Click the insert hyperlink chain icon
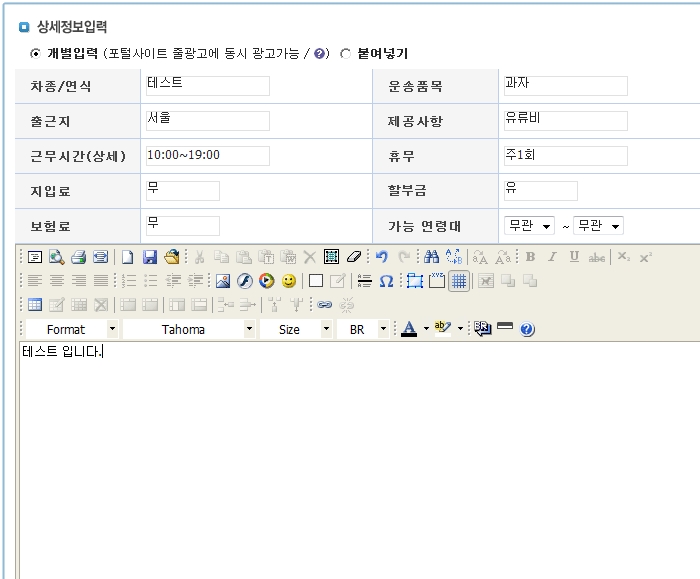 [325, 305]
